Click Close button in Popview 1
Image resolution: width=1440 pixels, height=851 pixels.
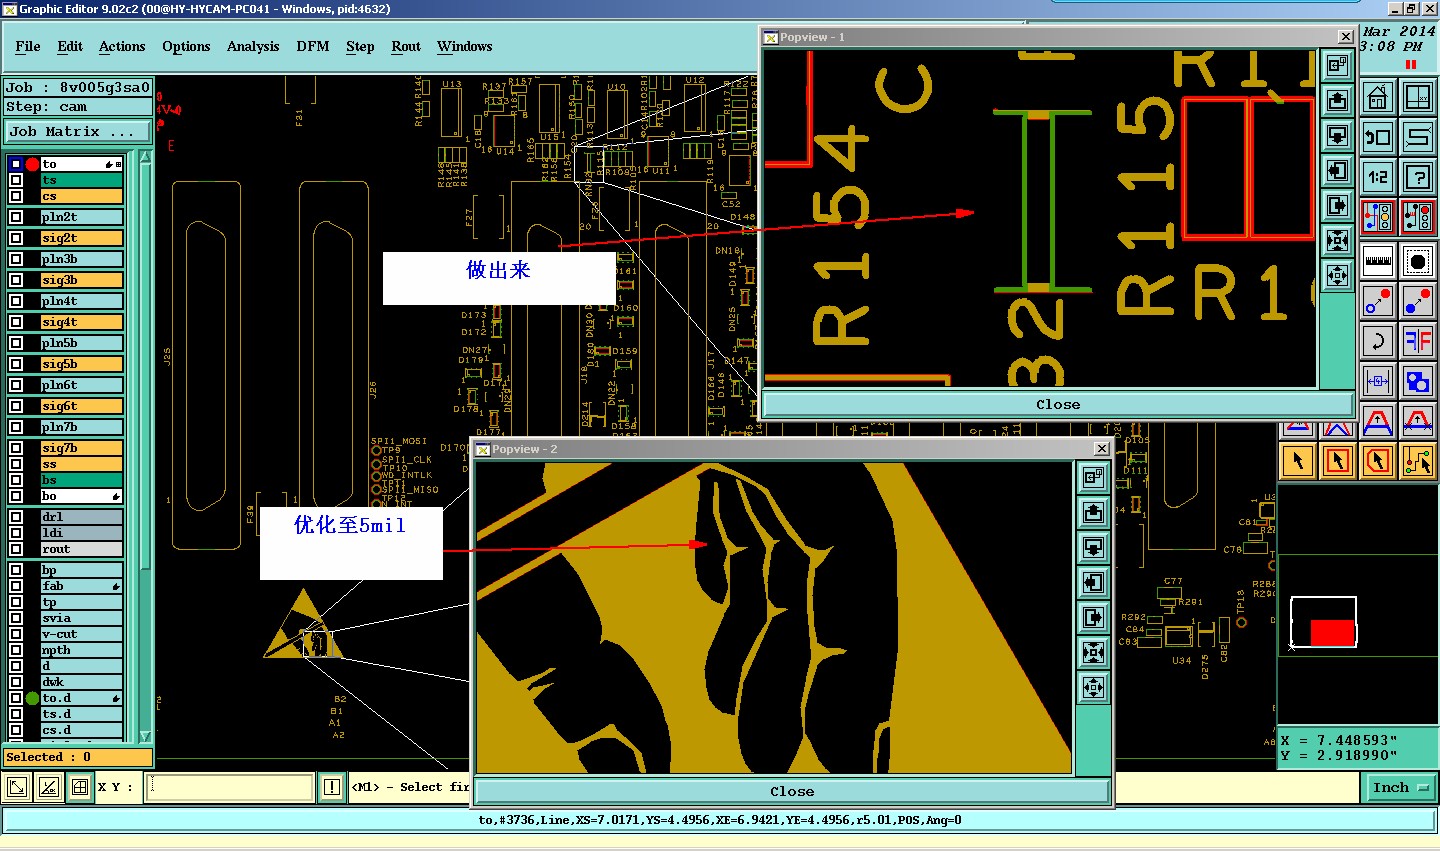[x=1058, y=404]
